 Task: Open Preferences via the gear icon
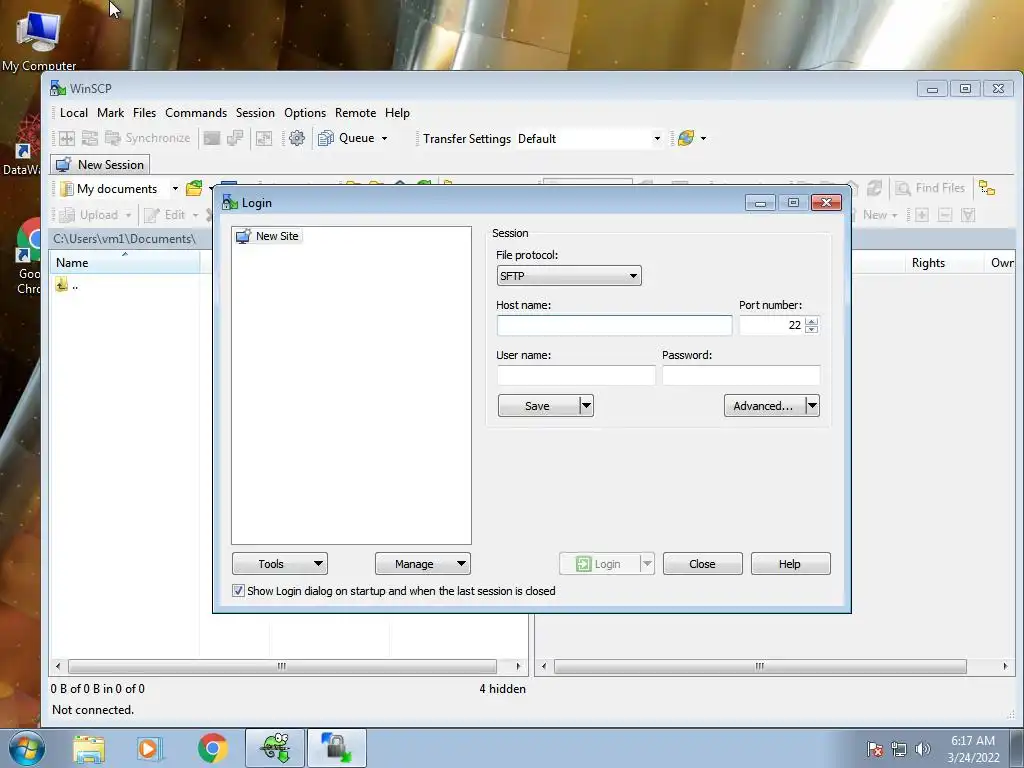[296, 138]
